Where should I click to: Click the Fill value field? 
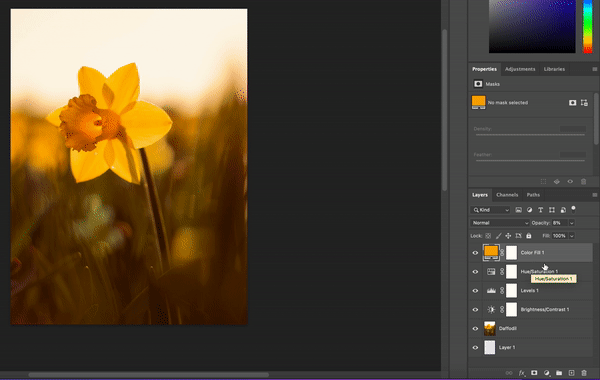coord(559,236)
